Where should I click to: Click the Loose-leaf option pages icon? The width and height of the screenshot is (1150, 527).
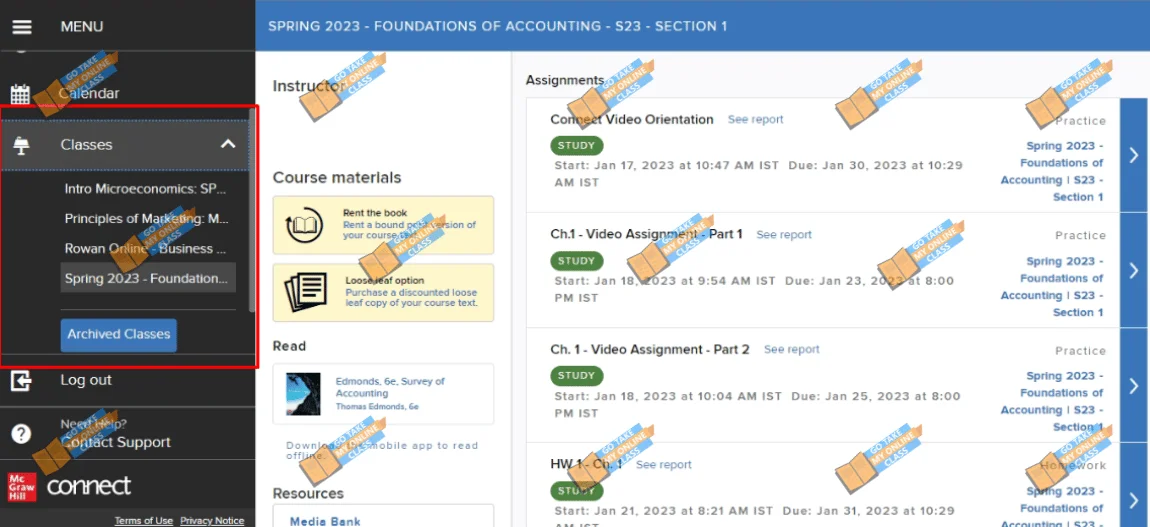[x=305, y=292]
